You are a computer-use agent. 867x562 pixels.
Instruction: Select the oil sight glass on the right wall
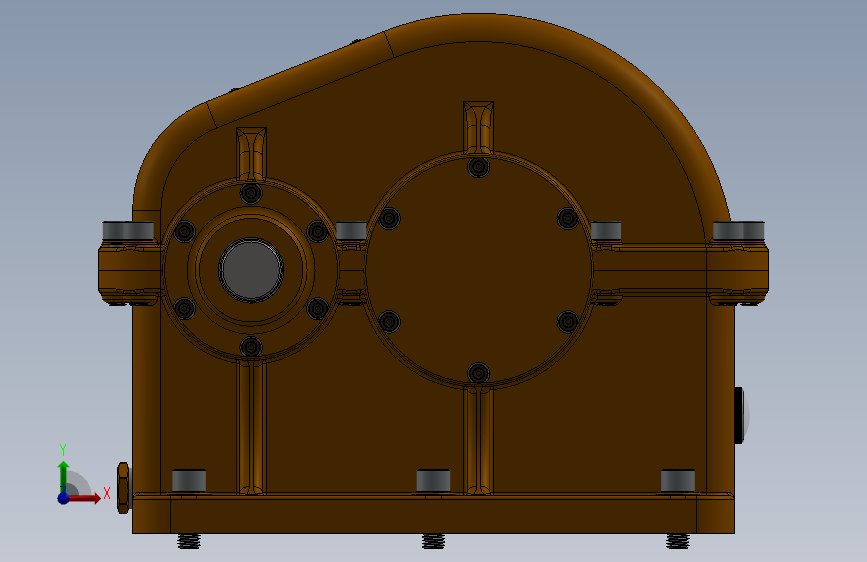(741, 415)
